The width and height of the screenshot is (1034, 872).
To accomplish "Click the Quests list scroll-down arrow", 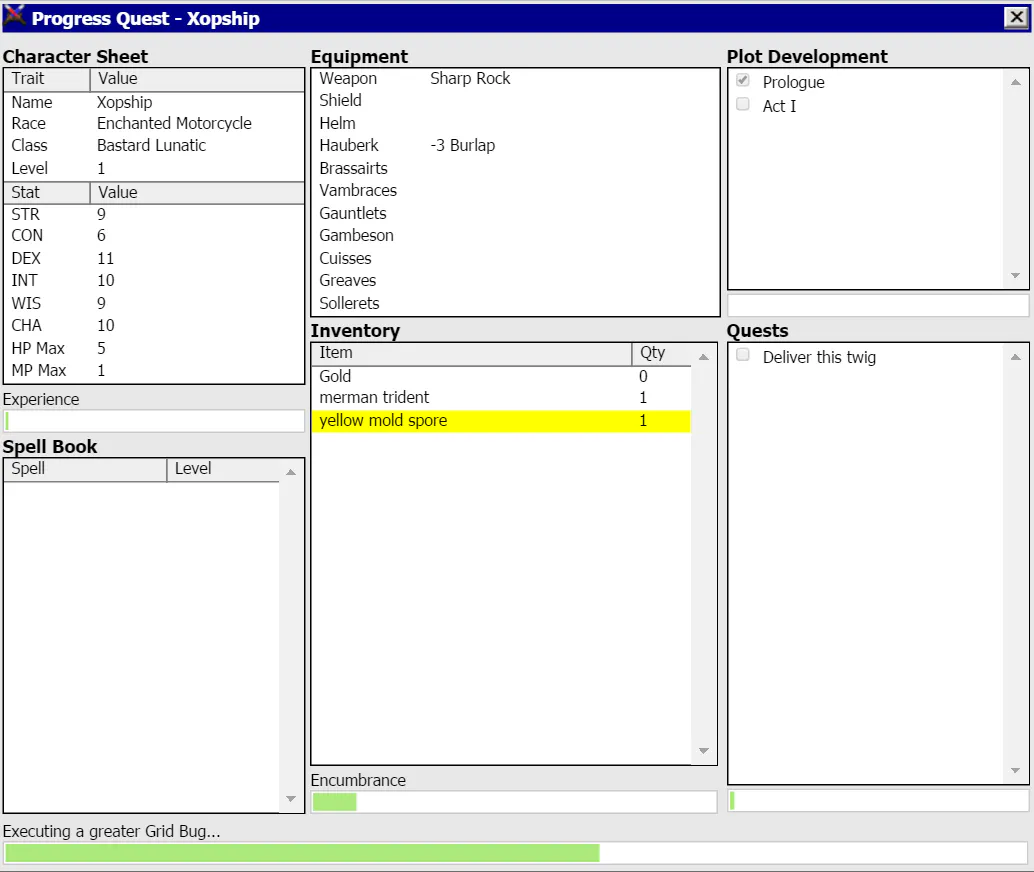I will pos(1016,770).
